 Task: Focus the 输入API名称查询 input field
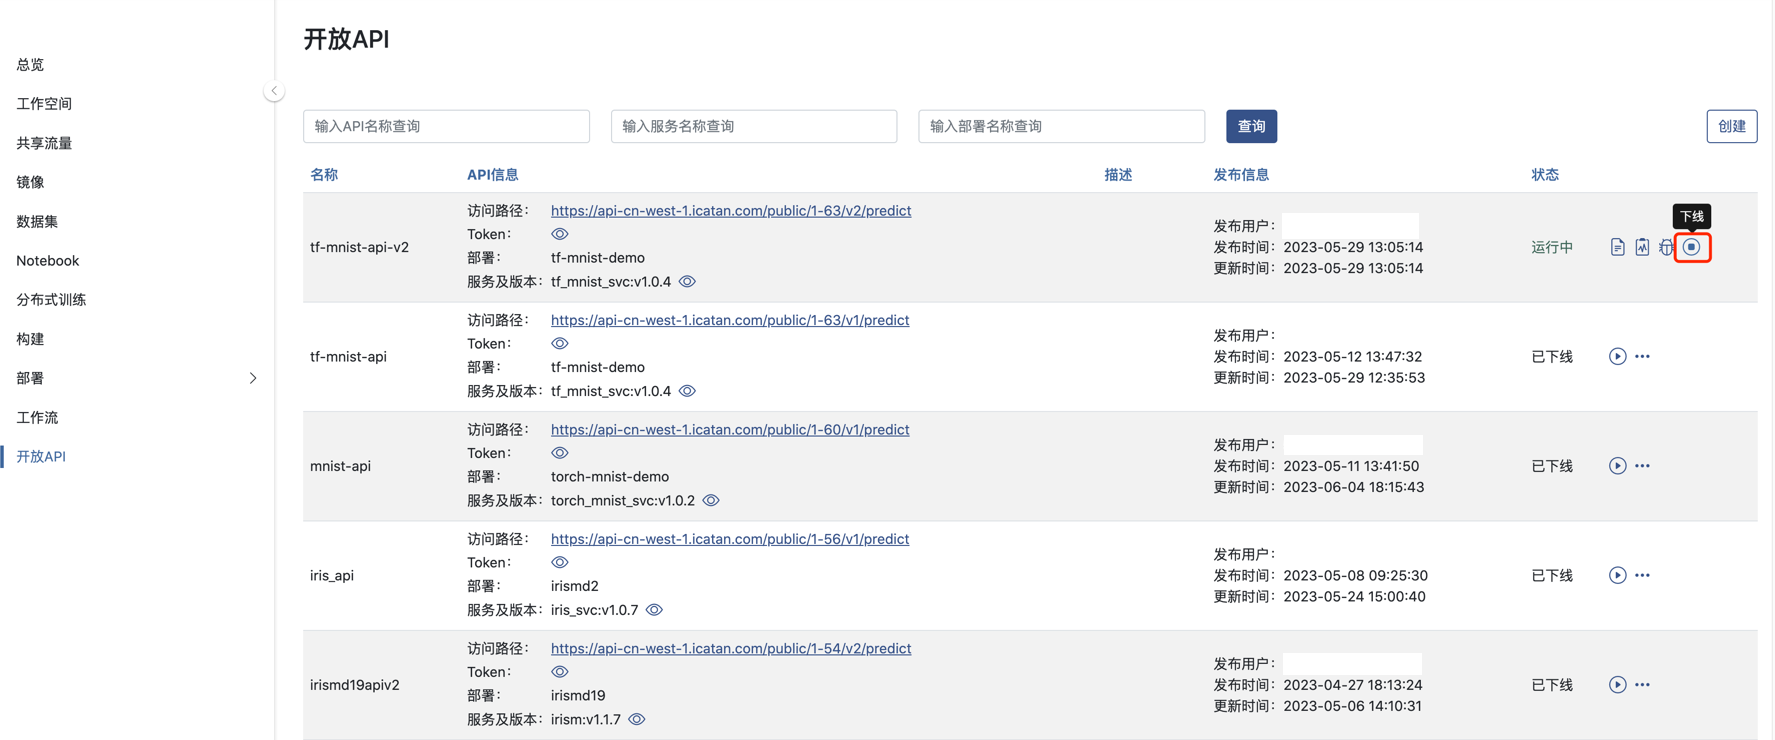pyautogui.click(x=446, y=126)
